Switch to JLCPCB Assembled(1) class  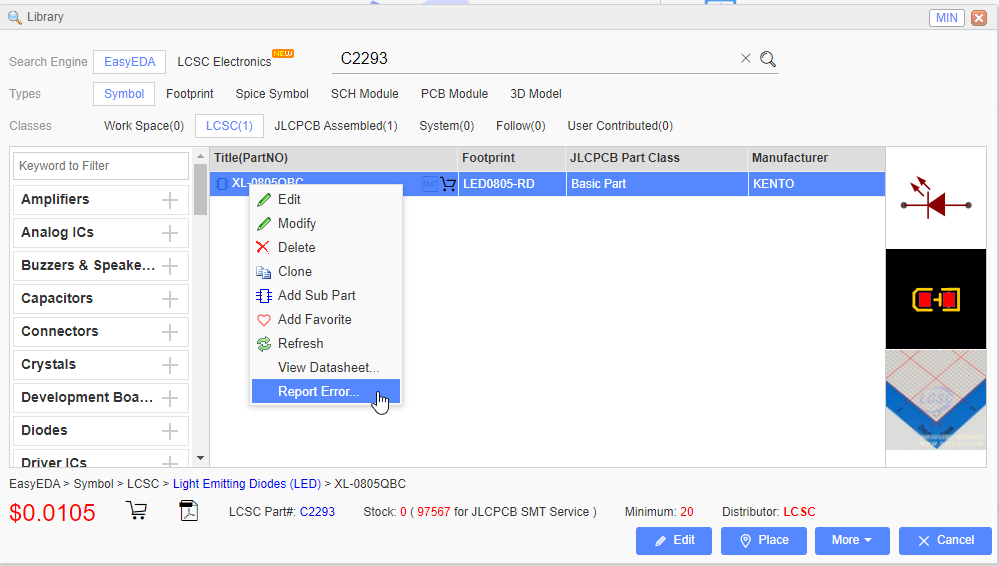pyautogui.click(x=336, y=126)
